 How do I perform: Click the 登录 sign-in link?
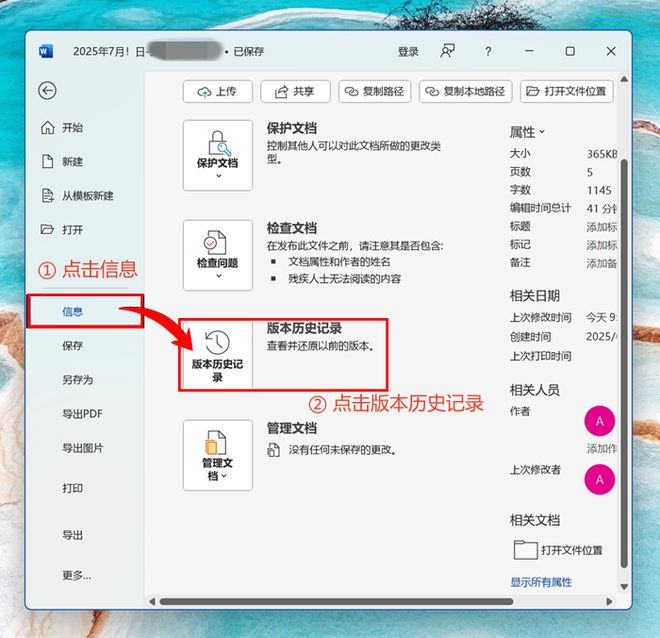pyautogui.click(x=408, y=52)
